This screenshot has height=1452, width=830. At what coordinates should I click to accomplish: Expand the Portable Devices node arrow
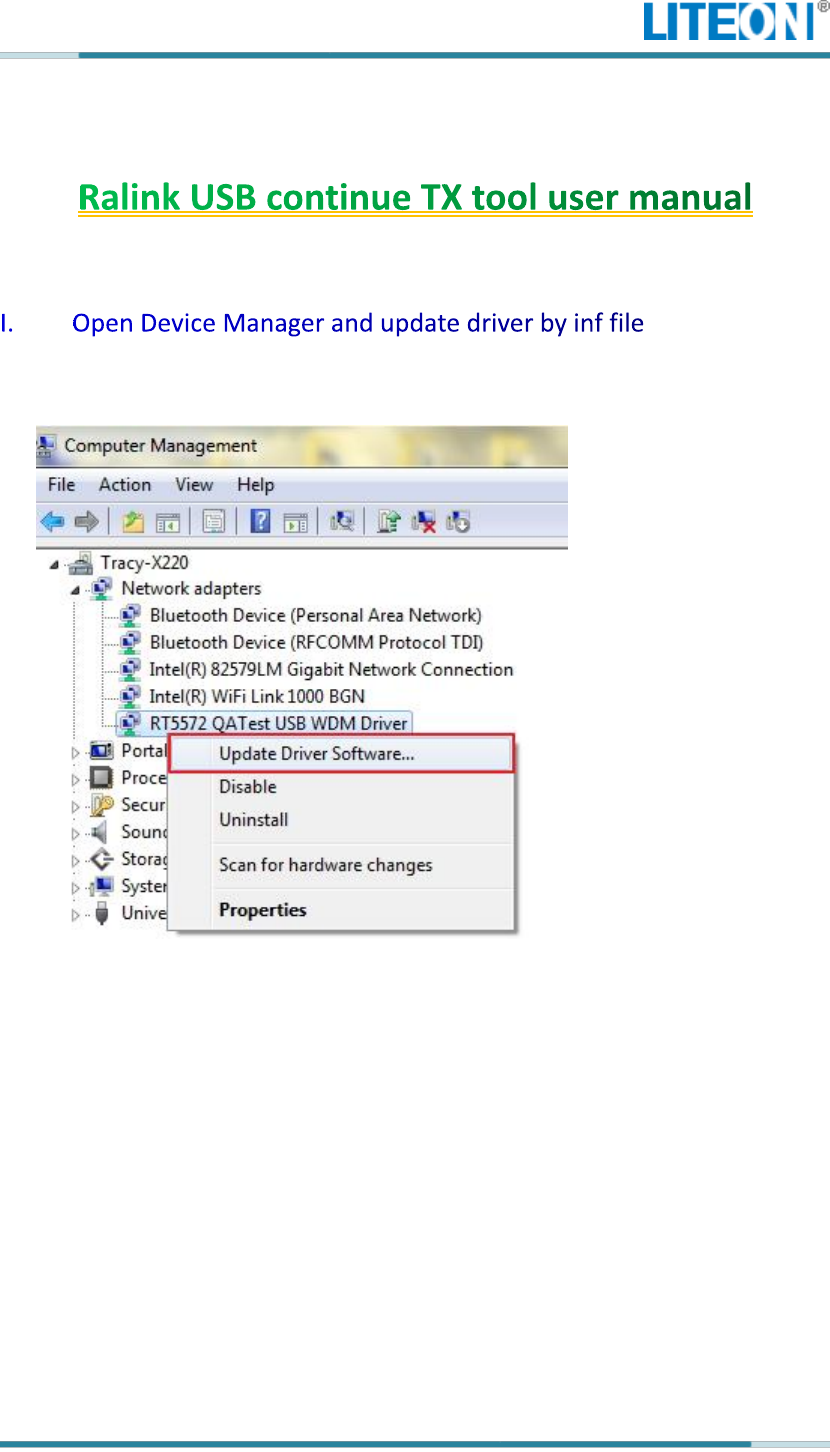tap(75, 751)
